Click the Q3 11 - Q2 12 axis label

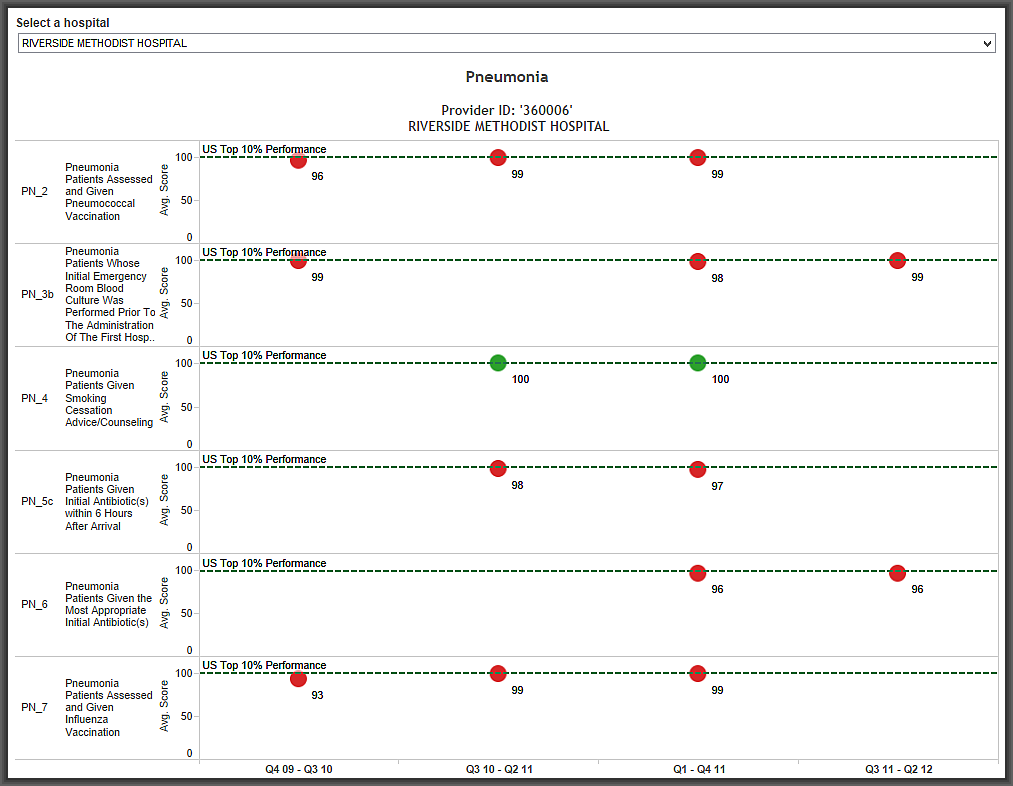pyautogui.click(x=899, y=769)
